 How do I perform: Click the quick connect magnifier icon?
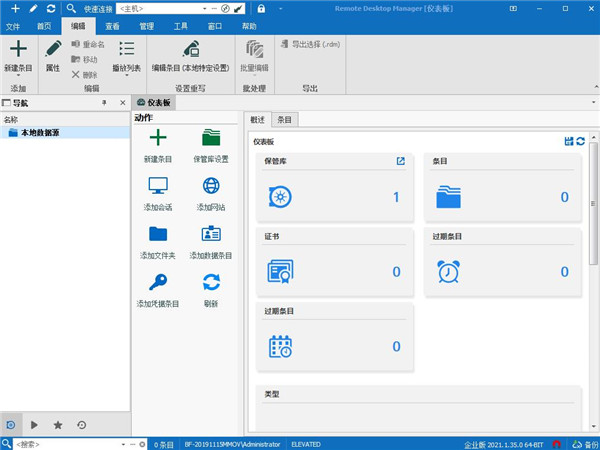[x=71, y=8]
